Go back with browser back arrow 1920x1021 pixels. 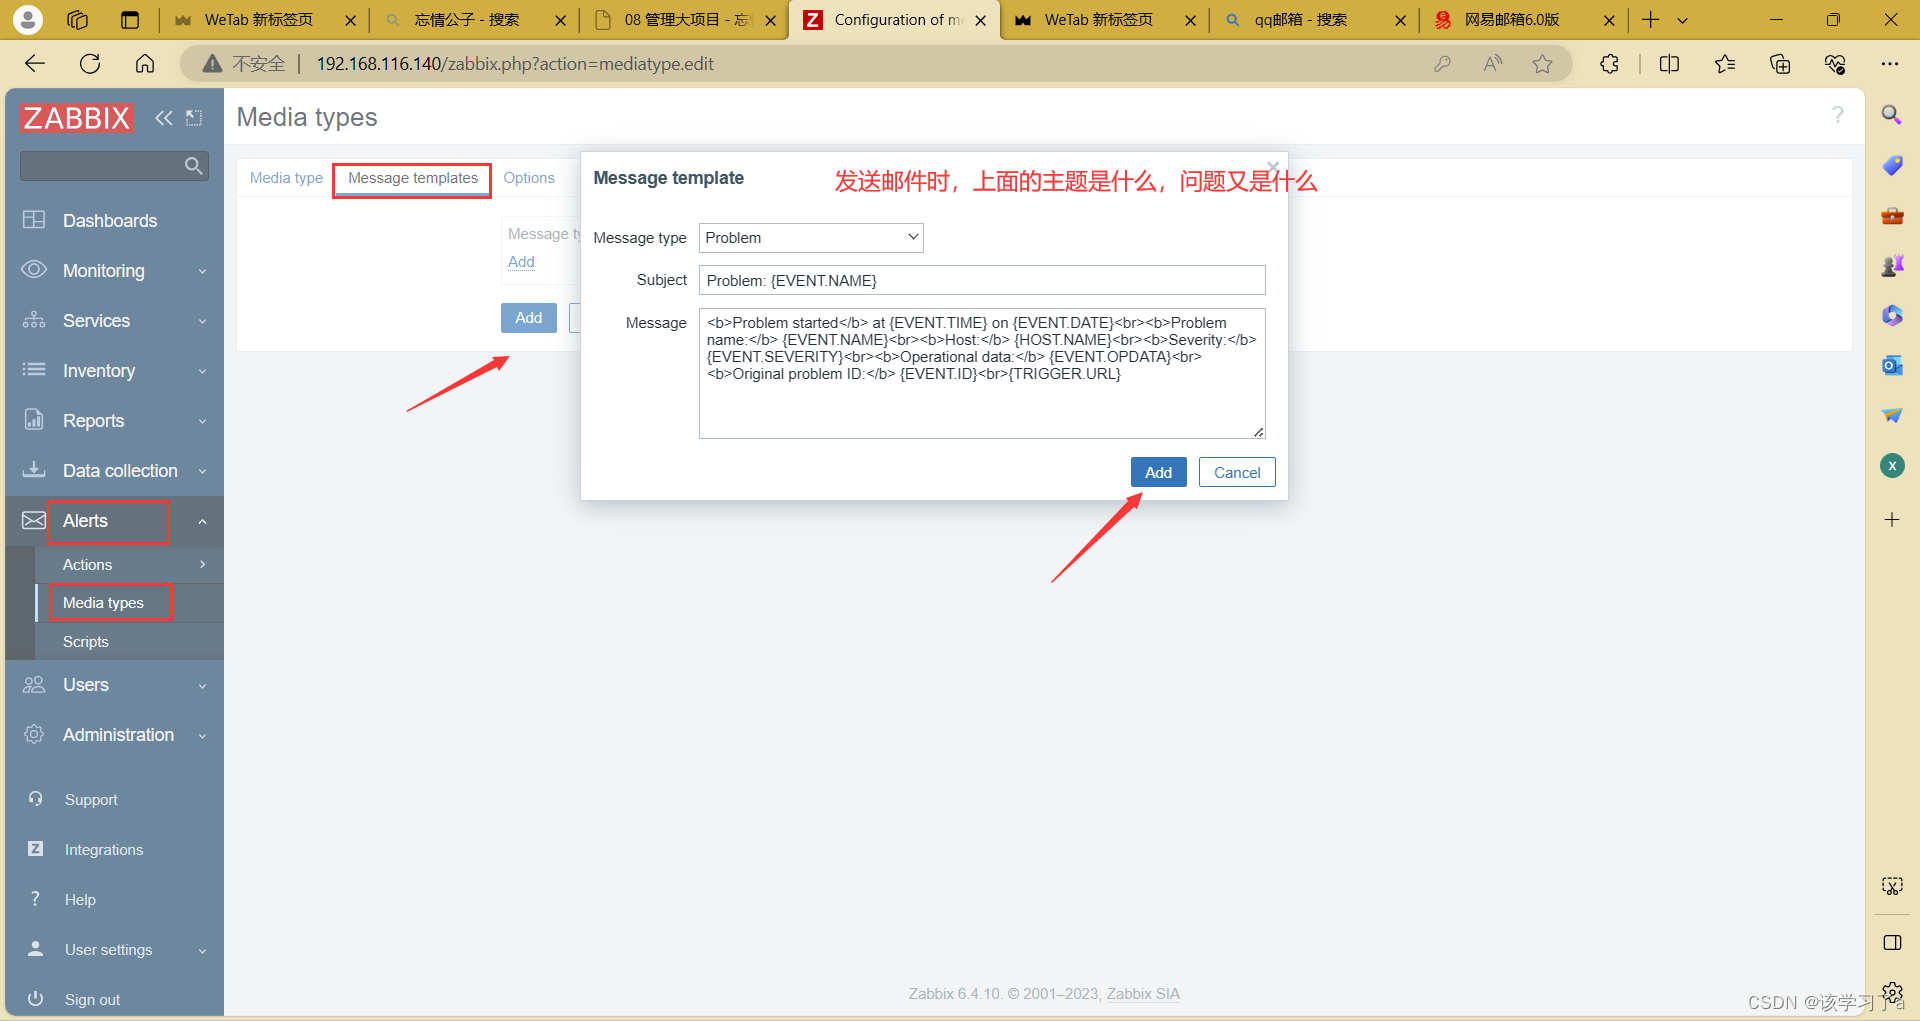pyautogui.click(x=35, y=64)
